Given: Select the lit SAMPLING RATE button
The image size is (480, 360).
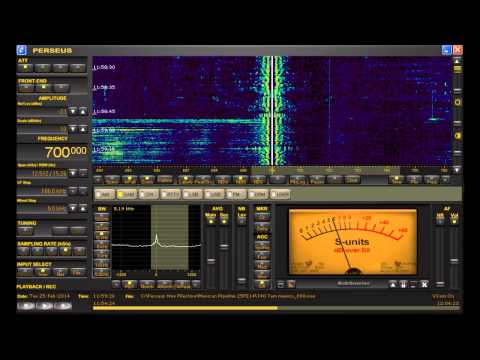Looking at the screenshot, I should [x=65, y=251].
